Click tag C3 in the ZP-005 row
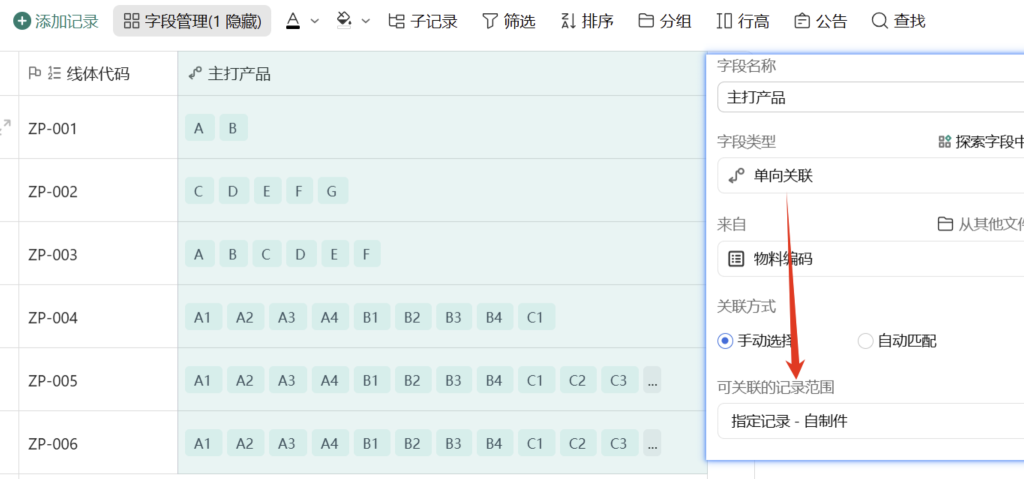1024x479 pixels. click(619, 381)
